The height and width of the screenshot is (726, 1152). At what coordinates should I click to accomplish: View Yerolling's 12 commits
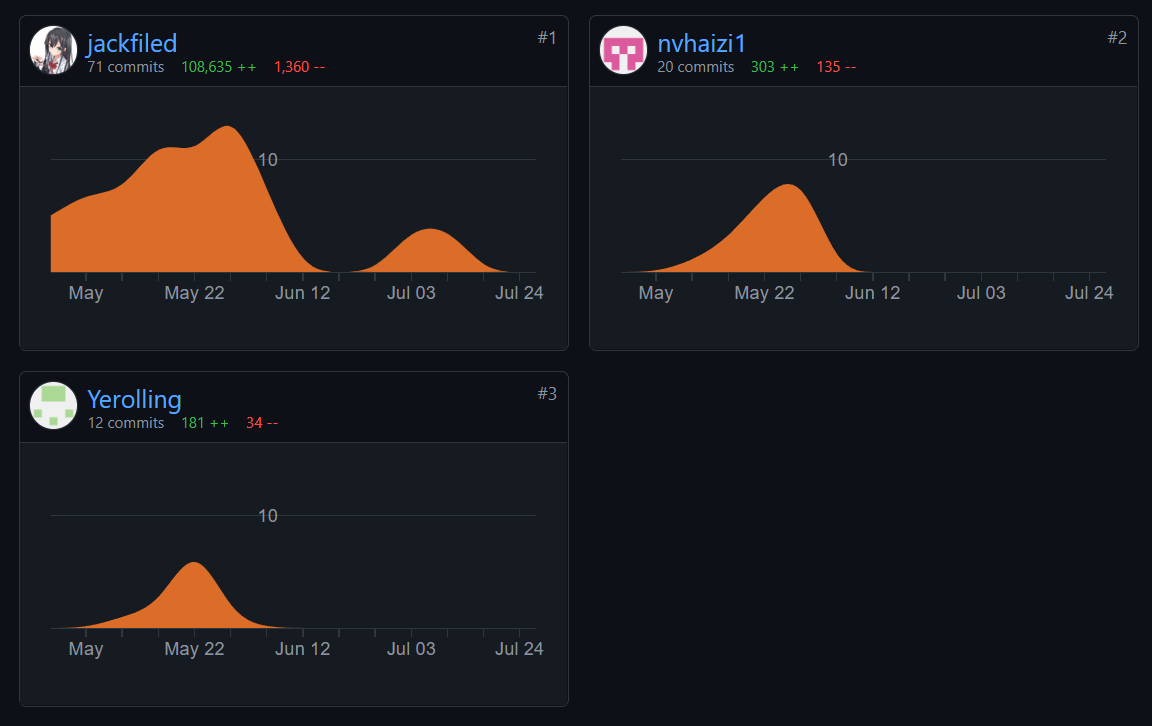pos(125,423)
